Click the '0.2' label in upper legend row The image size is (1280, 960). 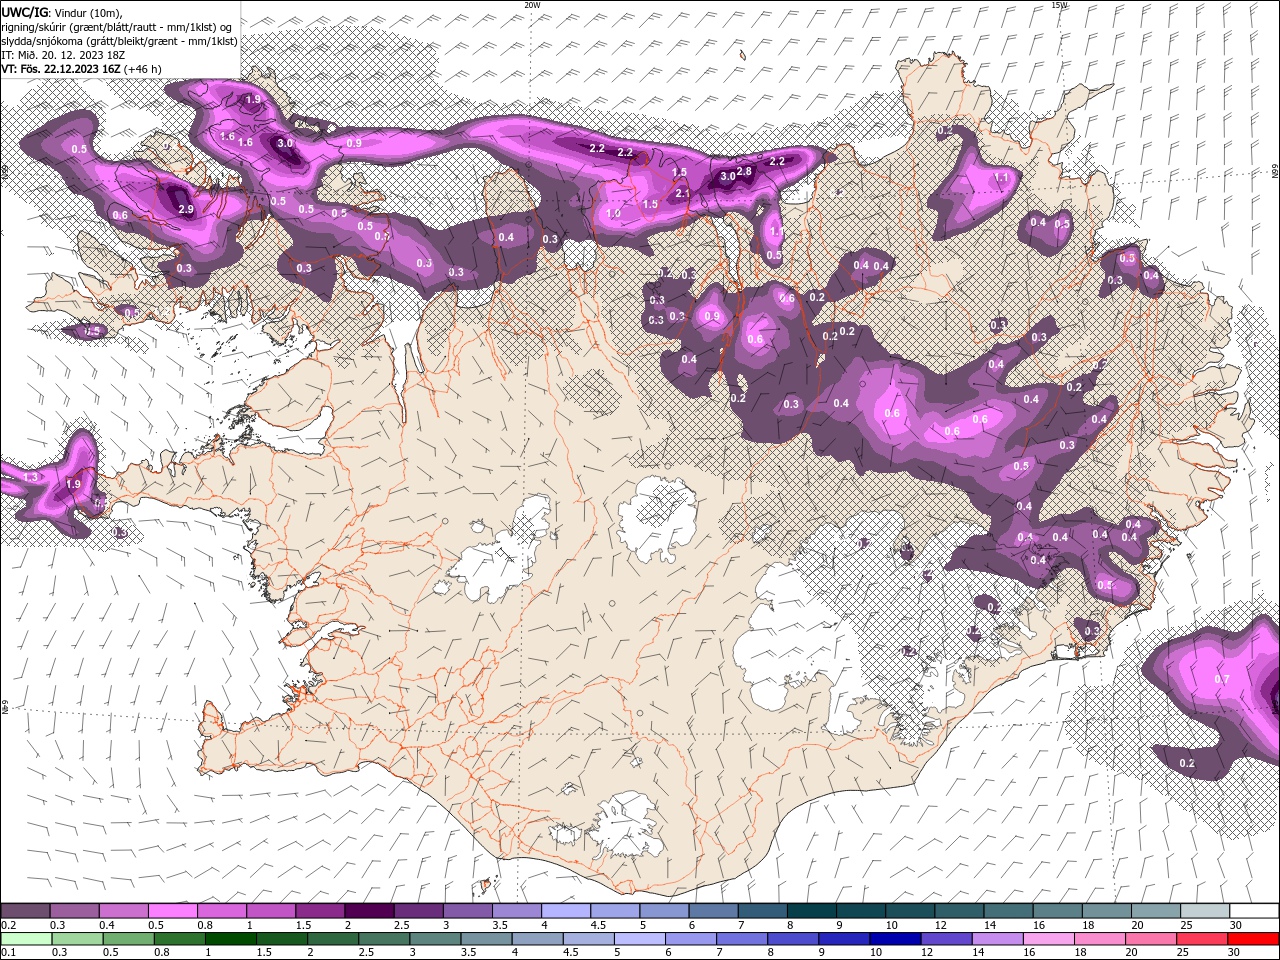click(8, 925)
